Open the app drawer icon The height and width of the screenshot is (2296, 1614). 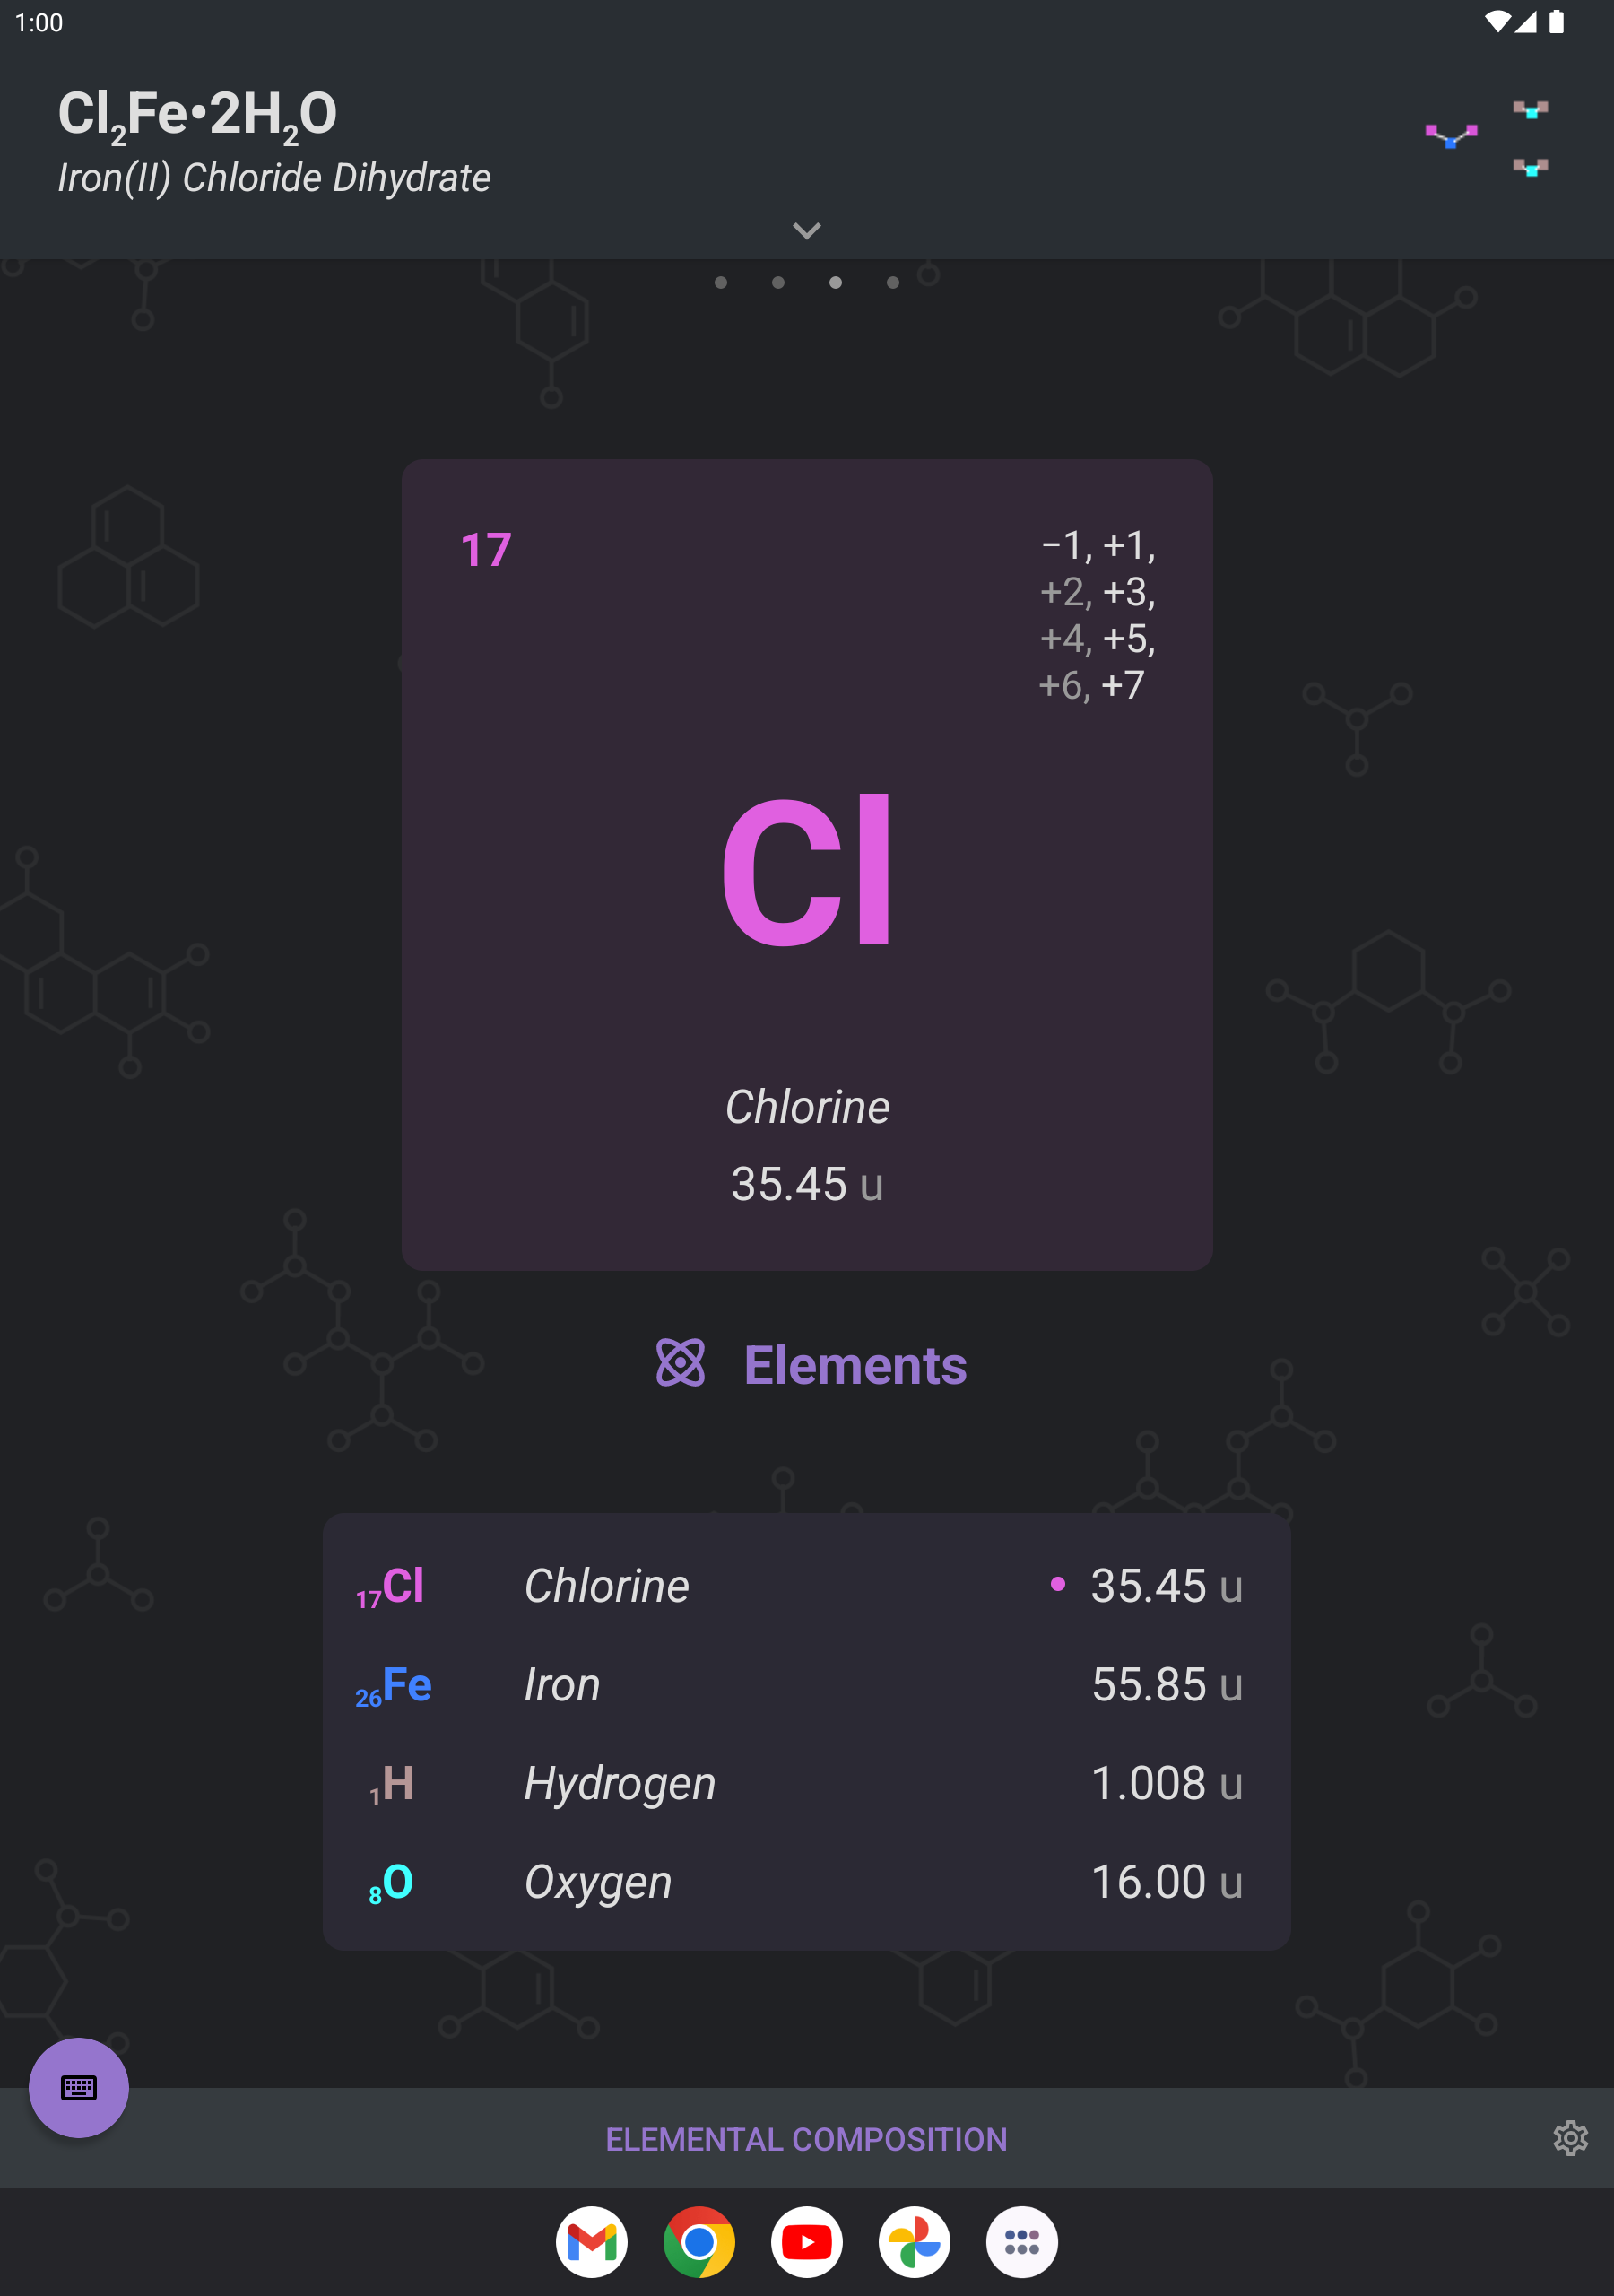(1022, 2242)
